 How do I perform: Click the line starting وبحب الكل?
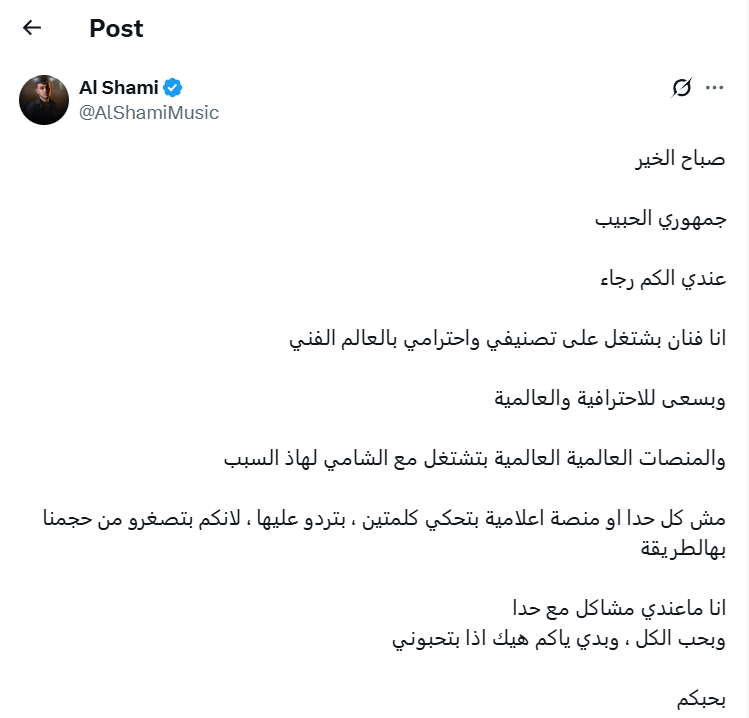point(559,639)
